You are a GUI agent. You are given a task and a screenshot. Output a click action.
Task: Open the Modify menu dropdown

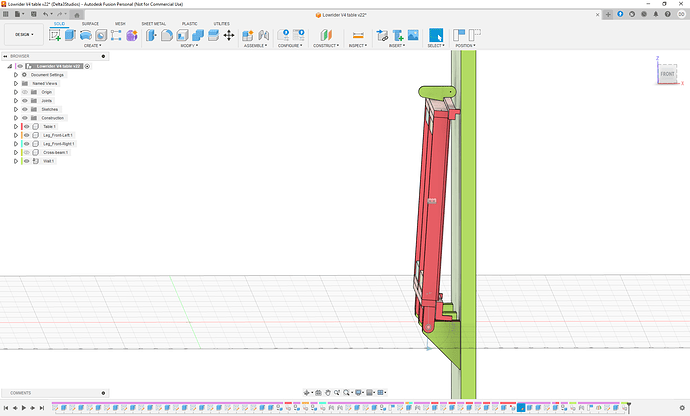189,46
